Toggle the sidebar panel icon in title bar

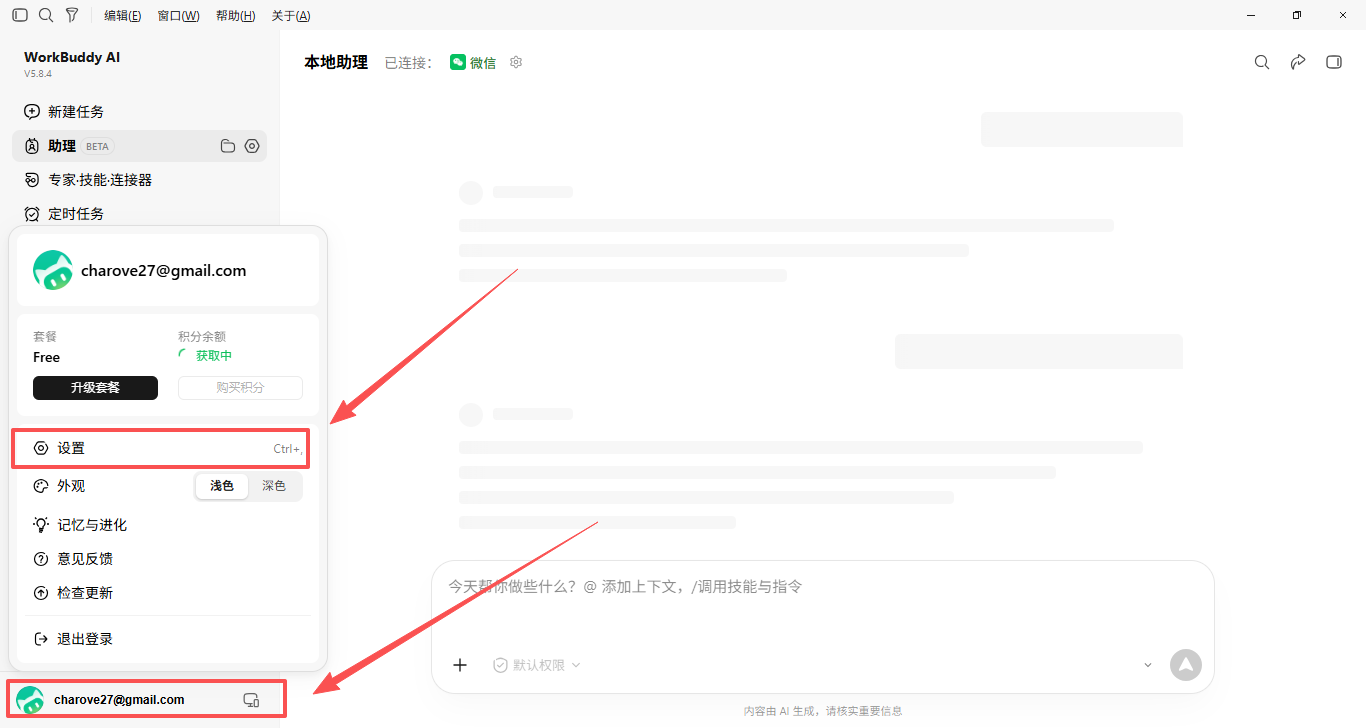click(20, 15)
